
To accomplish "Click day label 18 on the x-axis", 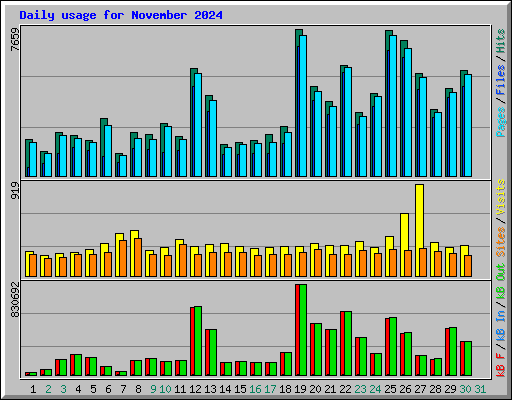I will click(x=285, y=389).
